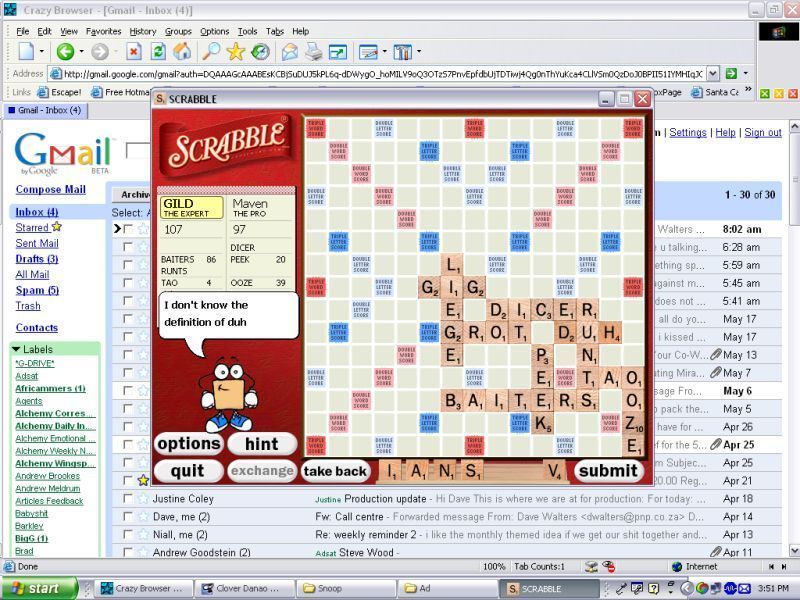This screenshot has width=800, height=600.
Task: Expand the Links bar overflow chevron
Action: tap(748, 90)
